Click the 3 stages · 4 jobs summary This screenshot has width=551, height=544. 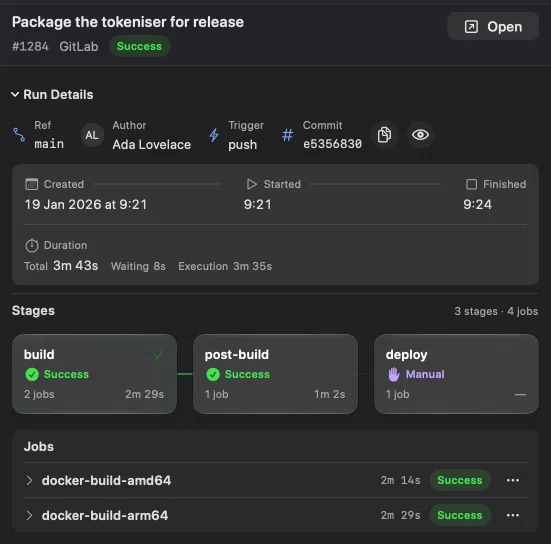496,311
